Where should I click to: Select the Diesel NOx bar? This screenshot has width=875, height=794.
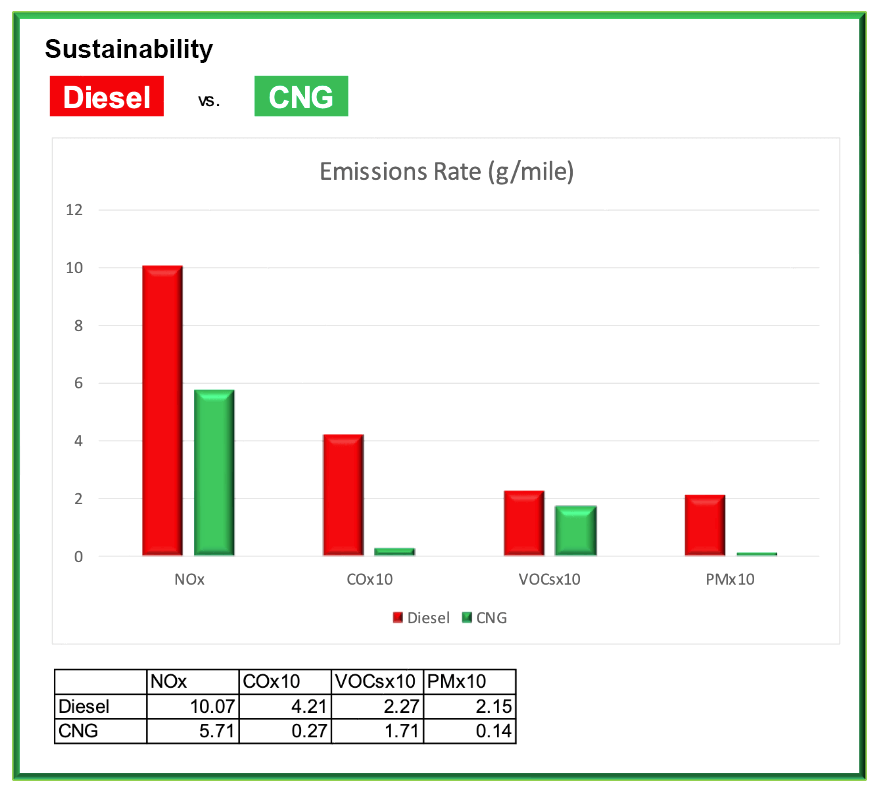click(x=162, y=410)
